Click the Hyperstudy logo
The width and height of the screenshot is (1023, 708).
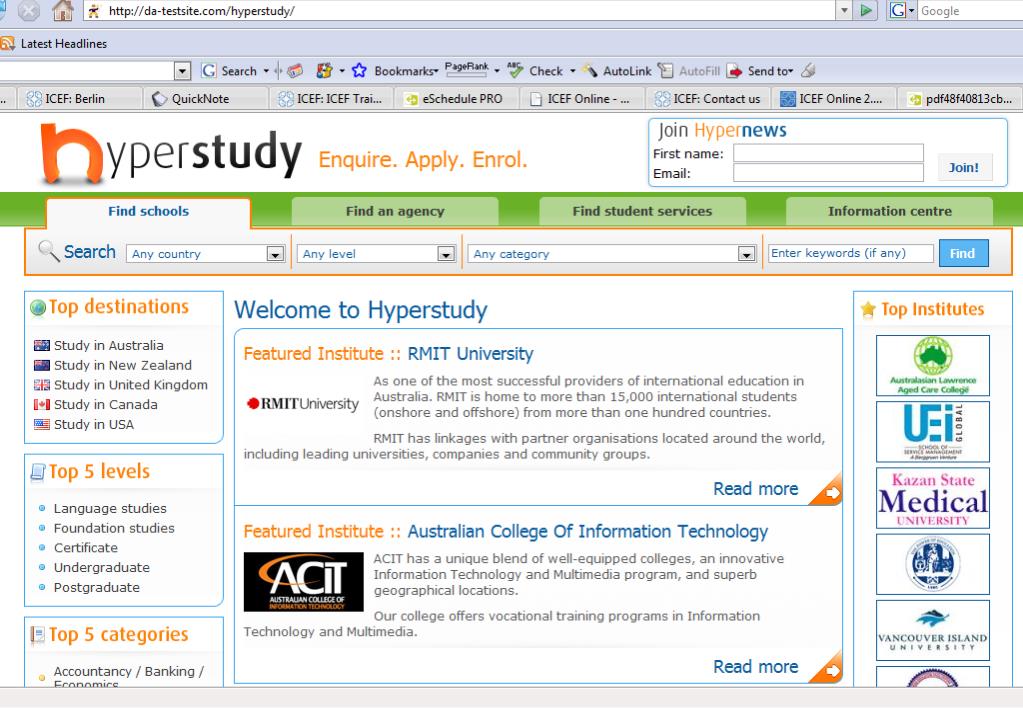pos(171,154)
